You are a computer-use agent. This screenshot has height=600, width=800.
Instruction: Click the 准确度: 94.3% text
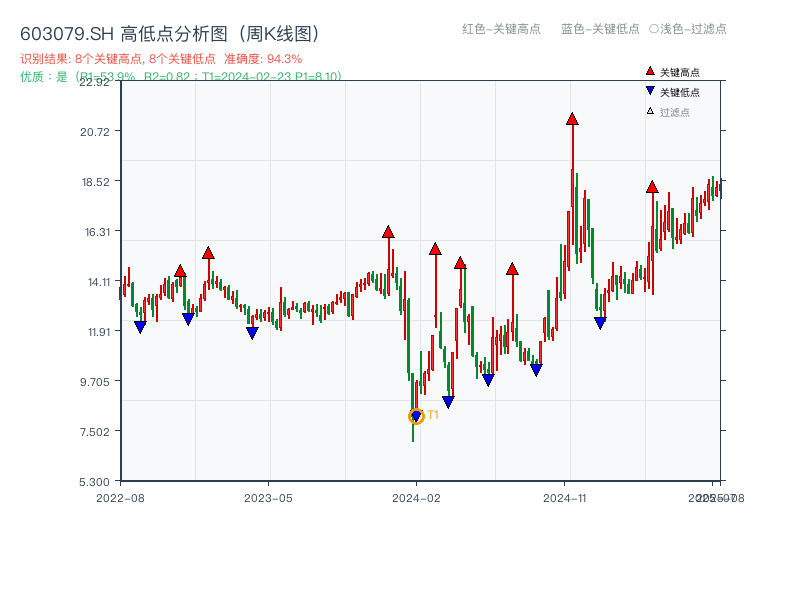click(x=263, y=59)
